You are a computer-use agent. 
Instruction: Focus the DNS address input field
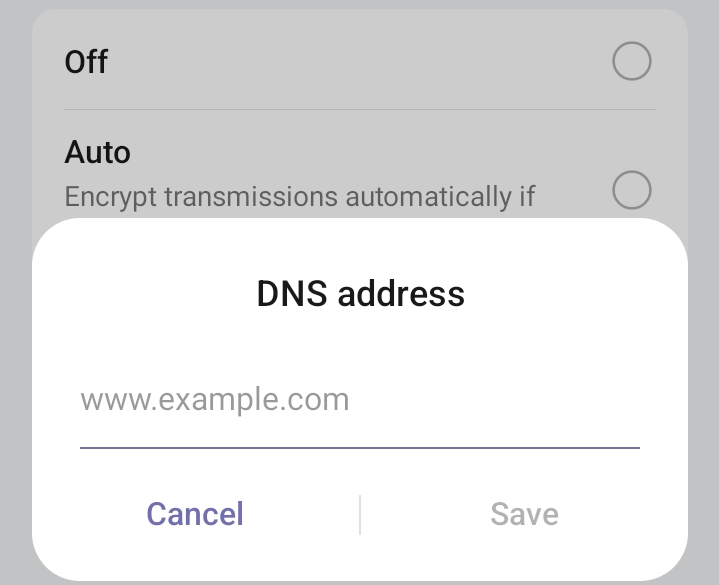359,401
